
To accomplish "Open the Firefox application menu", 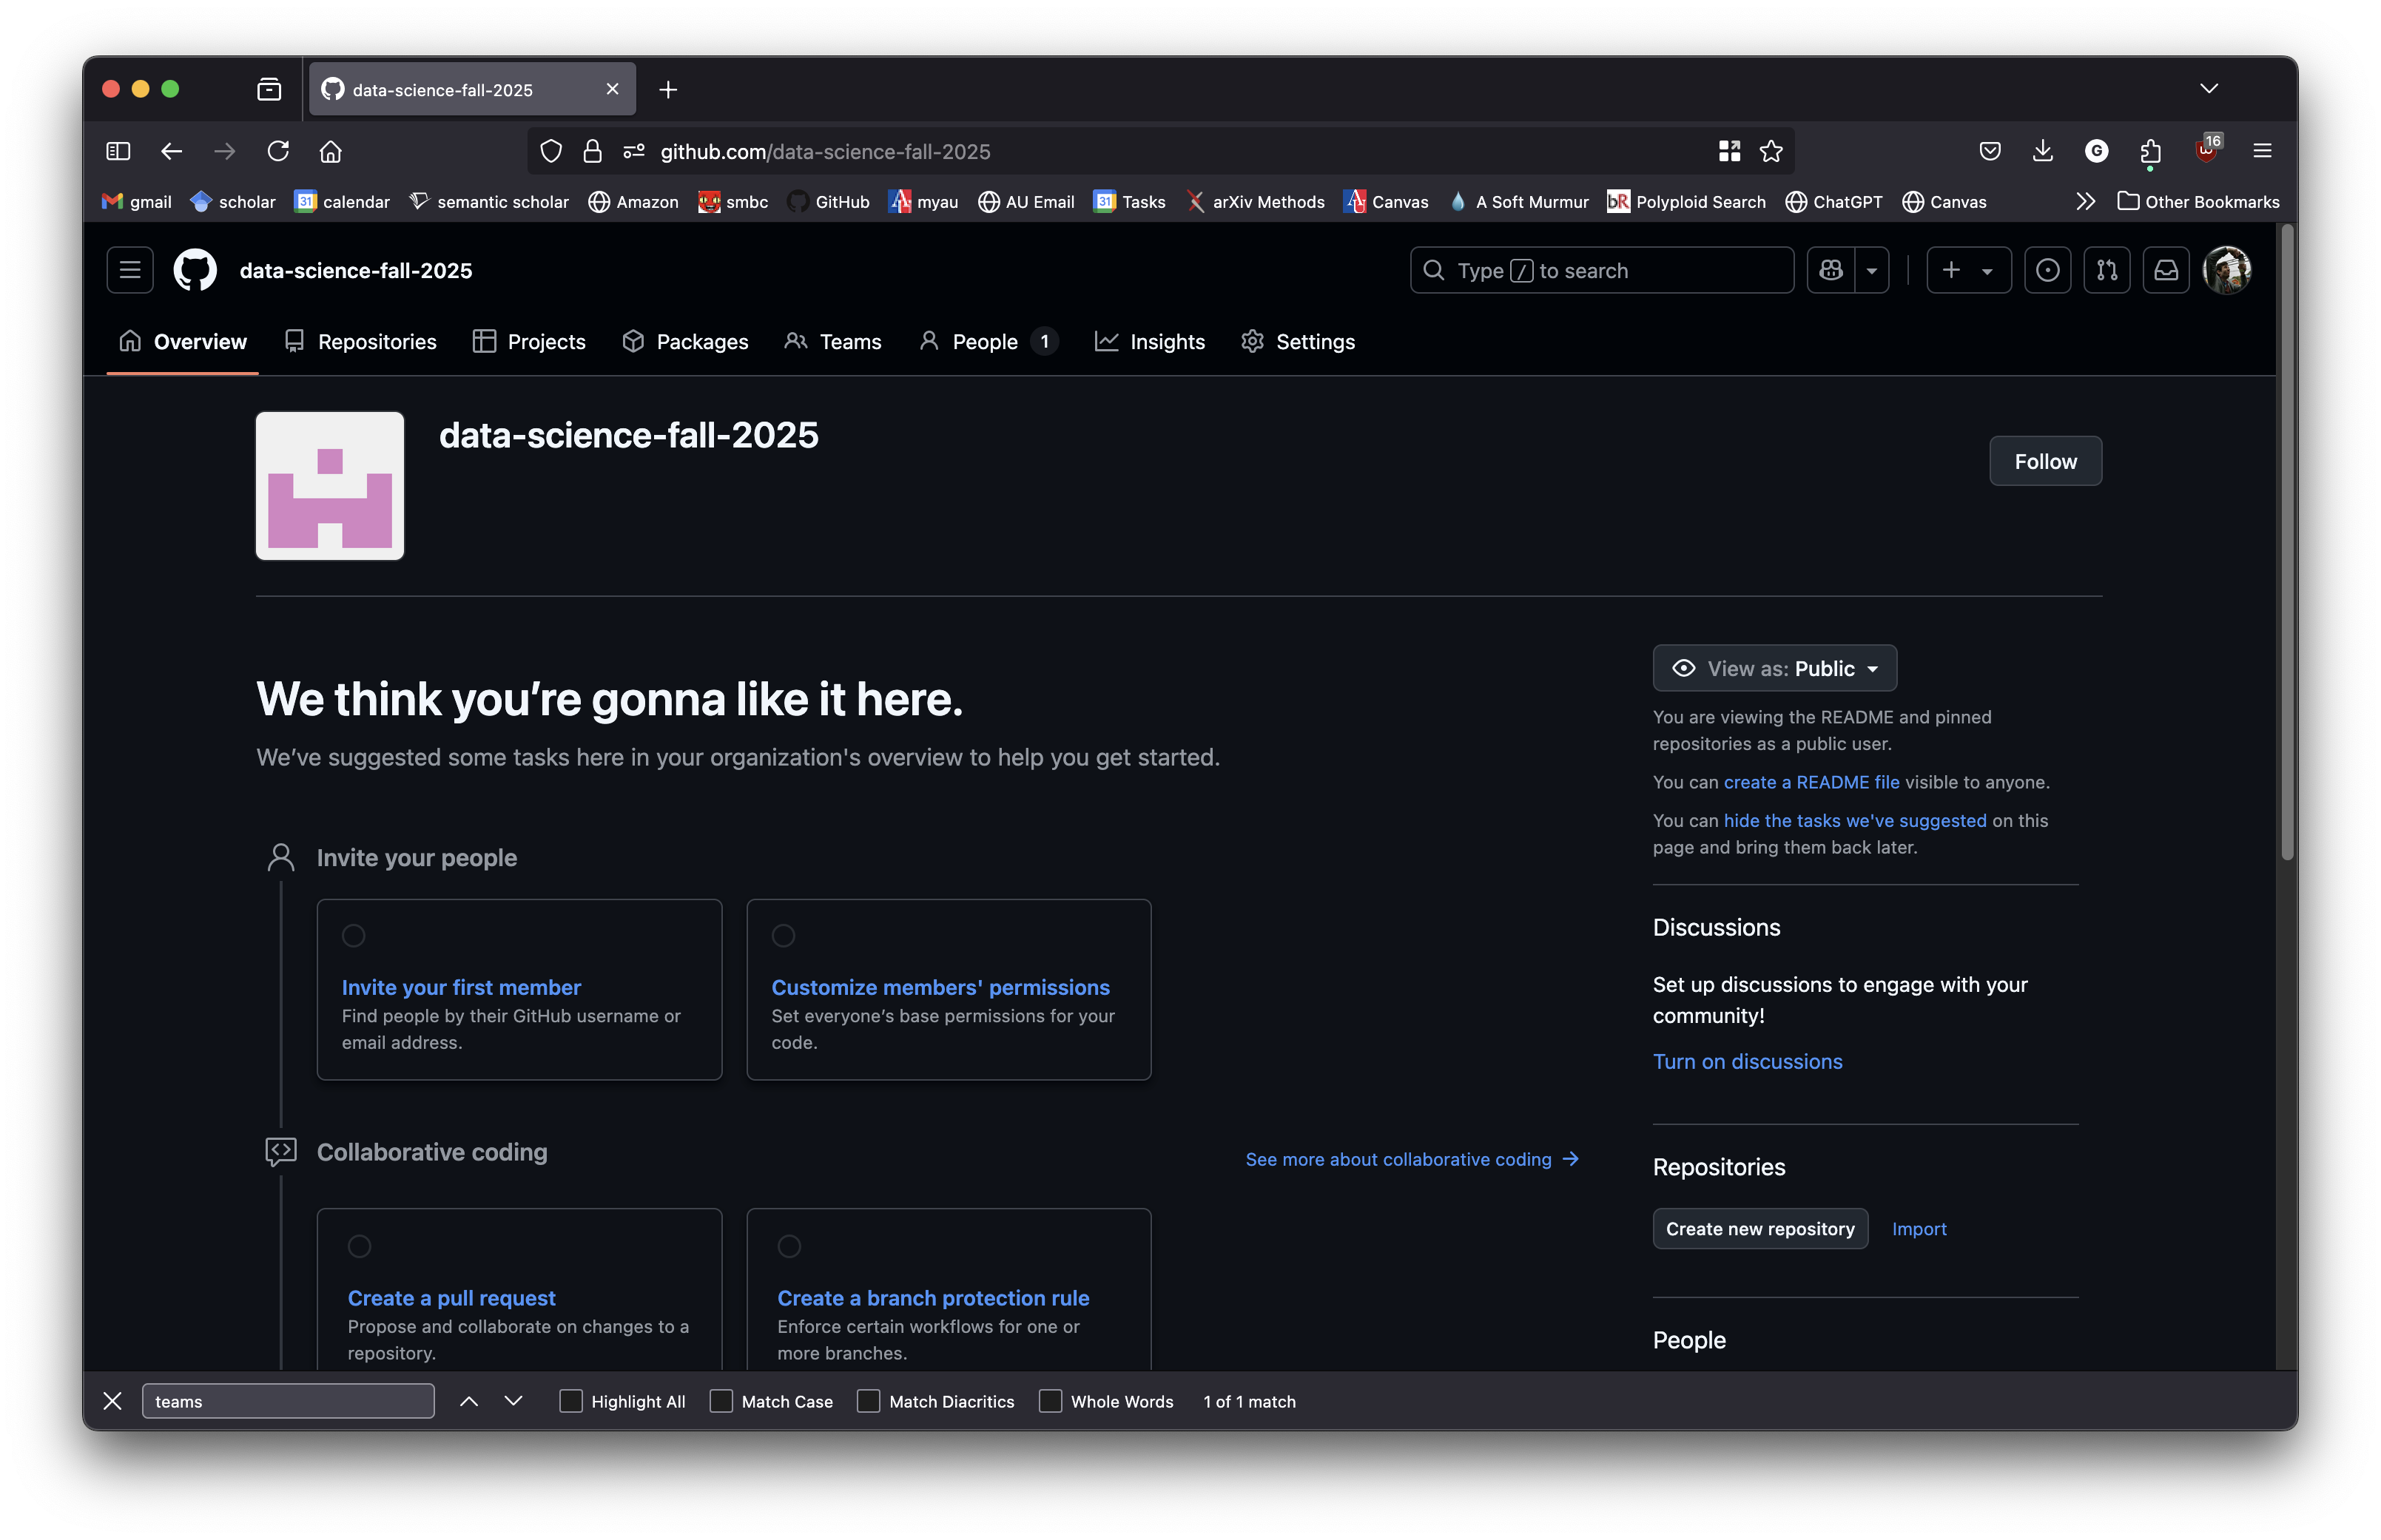I will [2262, 151].
